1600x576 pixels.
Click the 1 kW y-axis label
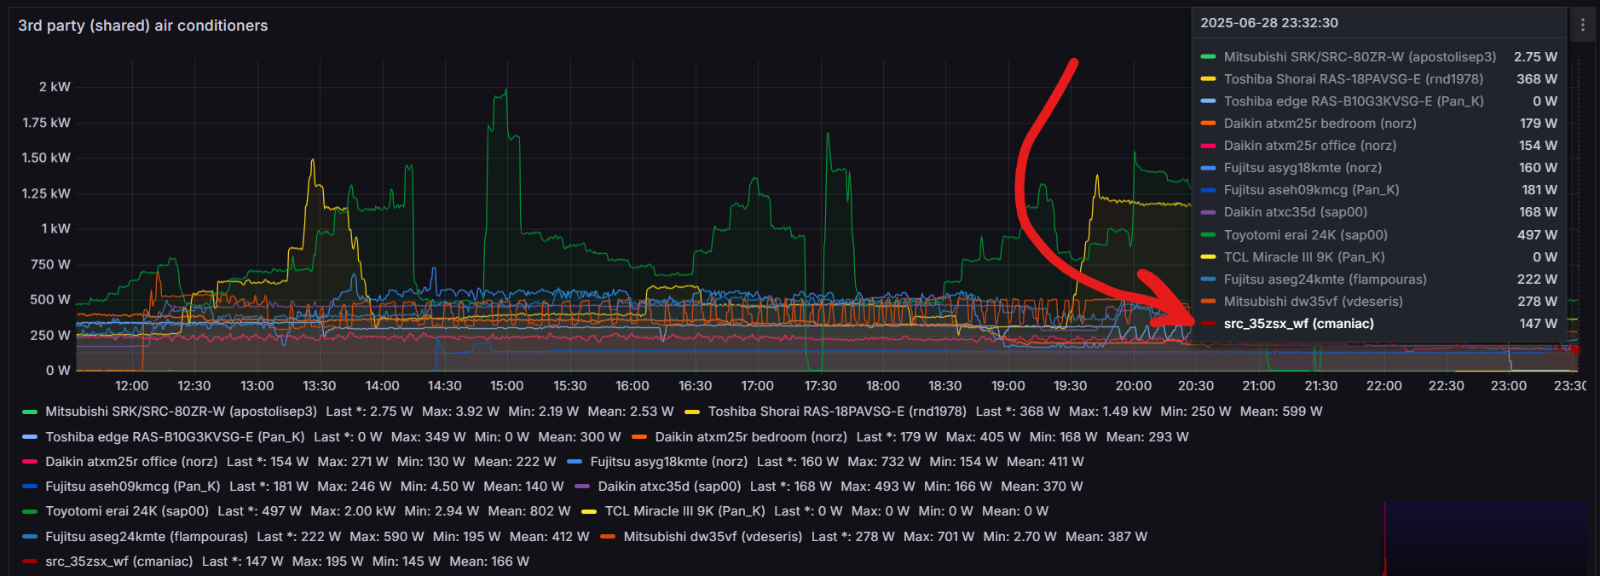(56, 229)
